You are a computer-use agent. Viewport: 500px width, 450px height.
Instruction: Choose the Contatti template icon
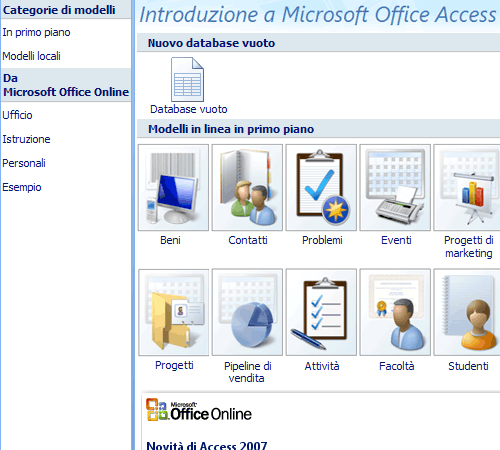pos(247,187)
